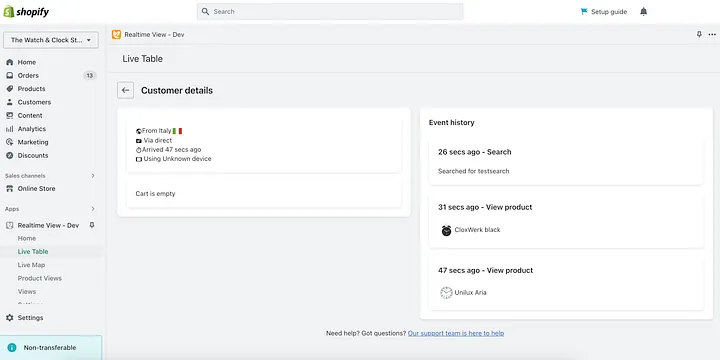Select Live Table subpage
Viewport: 720px width, 360px height.
pyautogui.click(x=33, y=251)
